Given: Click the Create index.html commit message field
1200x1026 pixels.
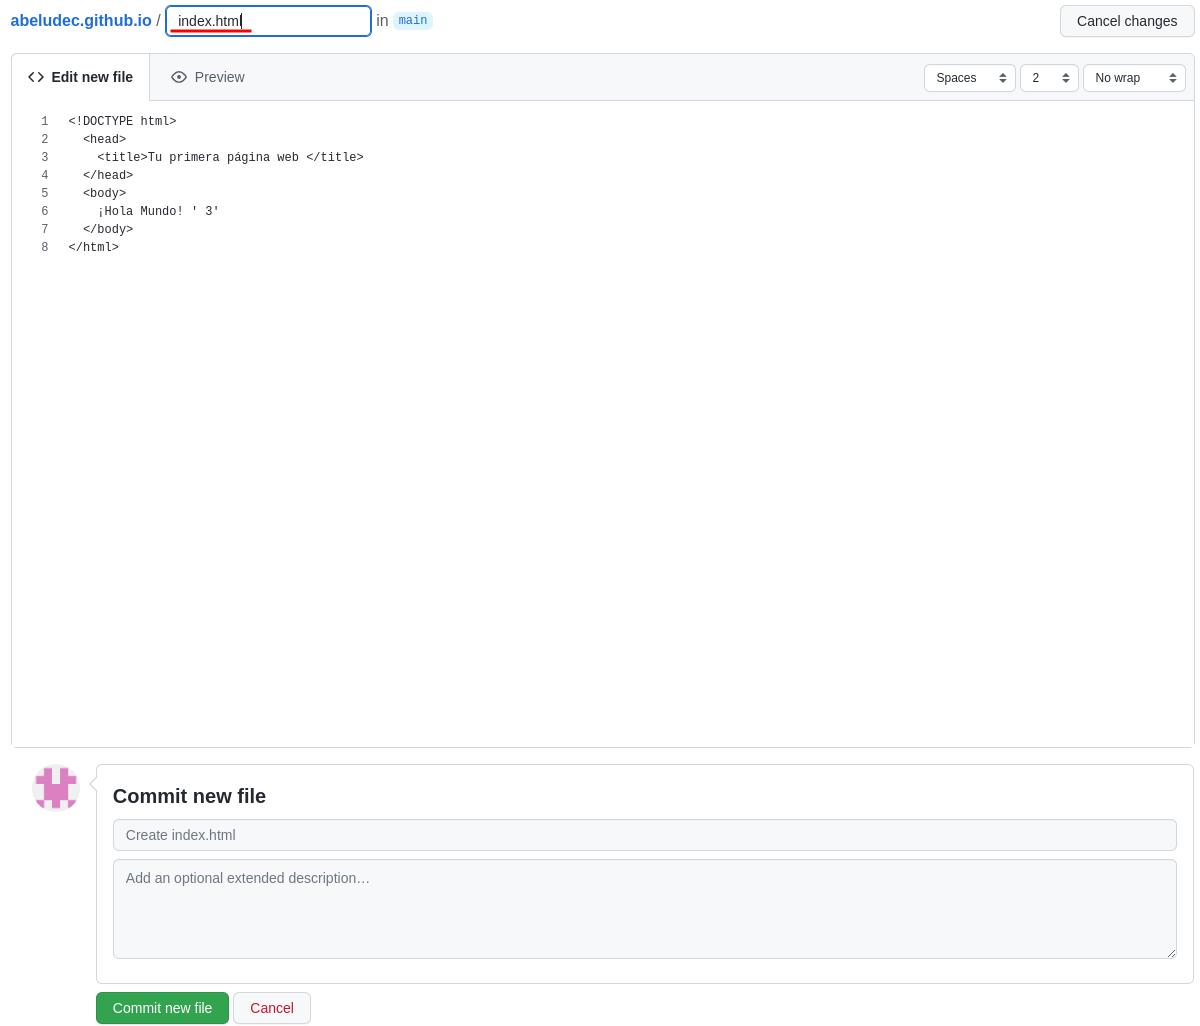Looking at the screenshot, I should [x=645, y=834].
